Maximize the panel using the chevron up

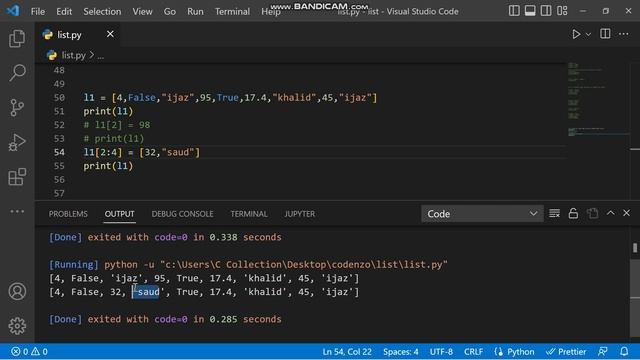[611, 213]
